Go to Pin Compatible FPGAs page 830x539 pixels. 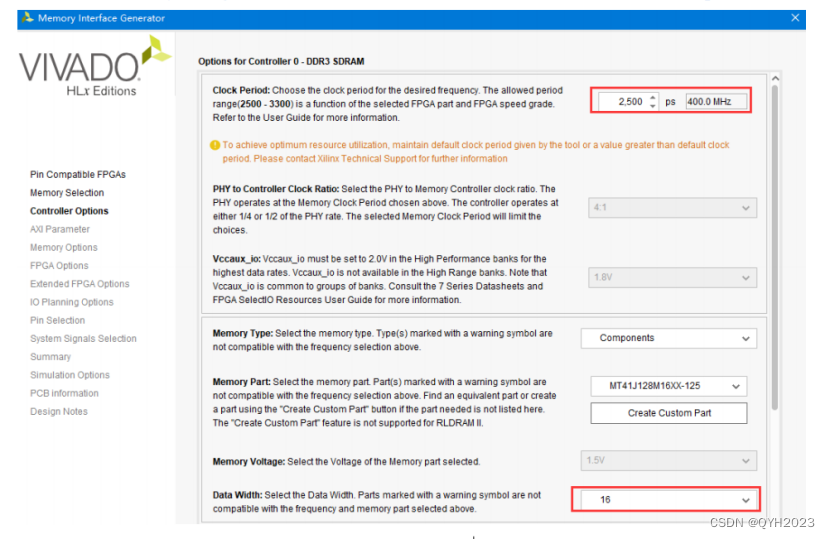pyautogui.click(x=78, y=175)
